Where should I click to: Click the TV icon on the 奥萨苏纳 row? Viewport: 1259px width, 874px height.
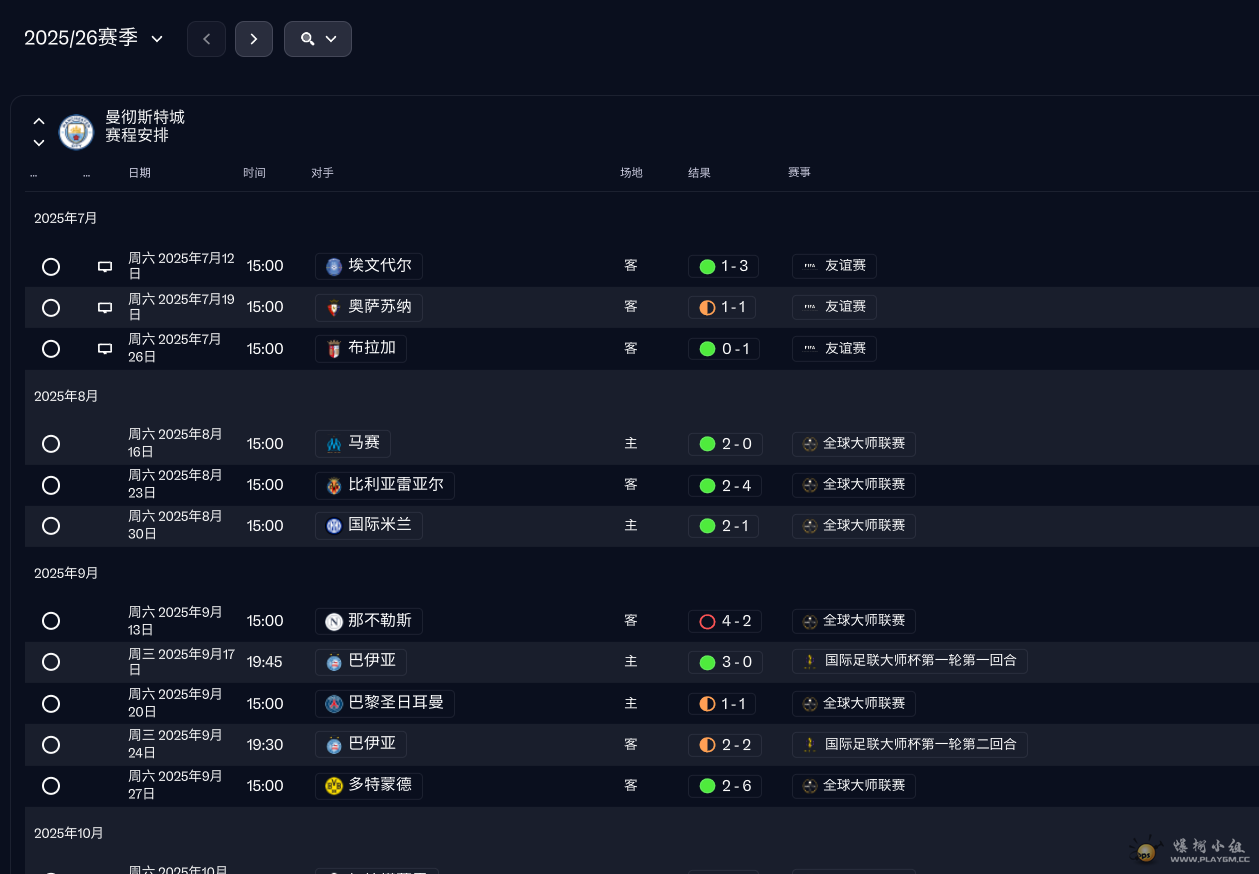click(x=105, y=308)
